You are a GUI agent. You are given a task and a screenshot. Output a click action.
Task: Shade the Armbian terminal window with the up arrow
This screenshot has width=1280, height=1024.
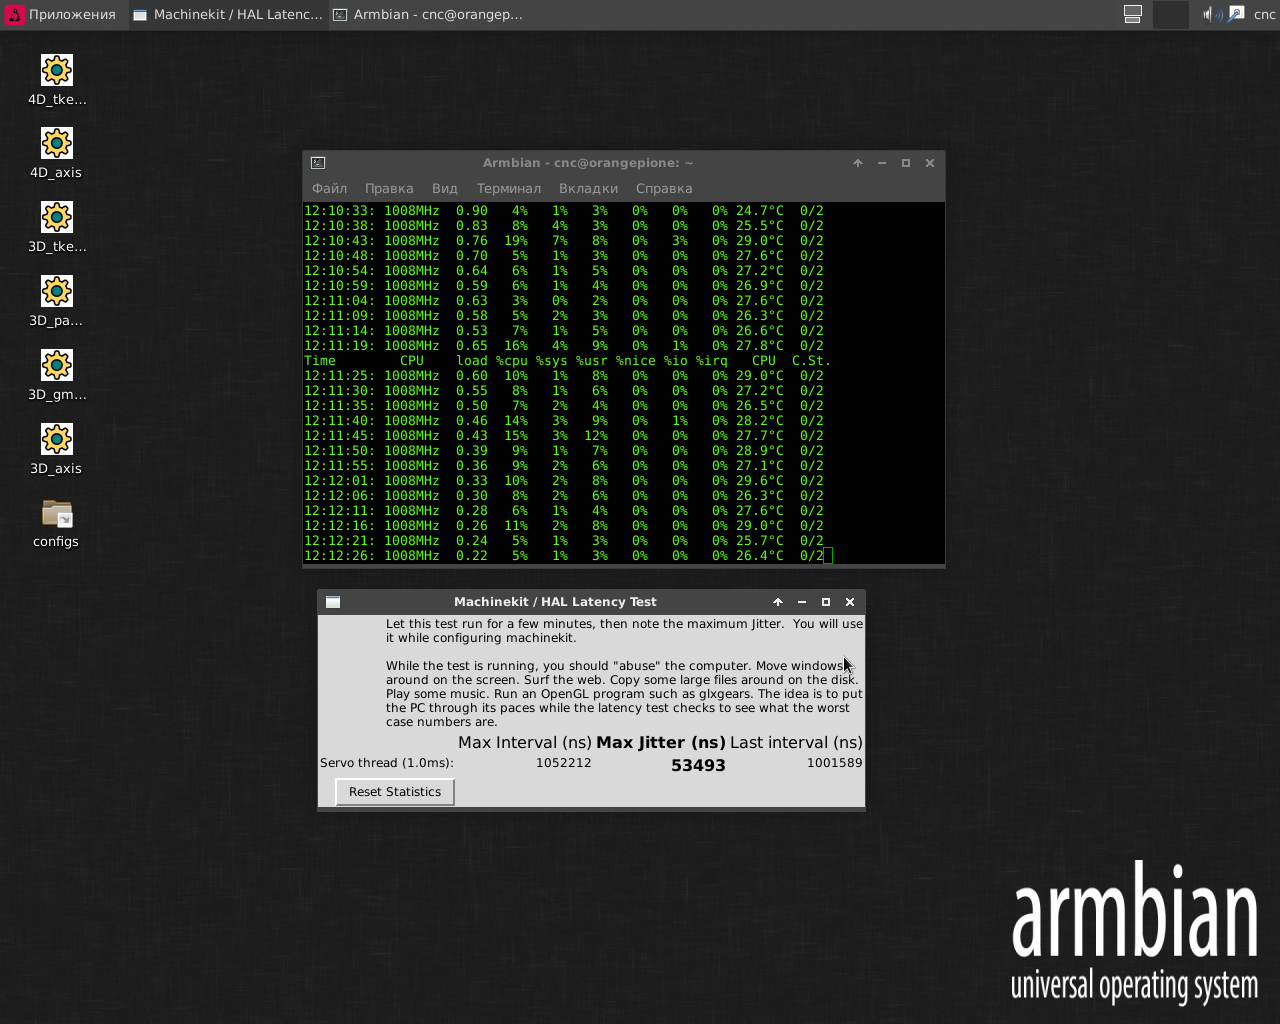(858, 163)
